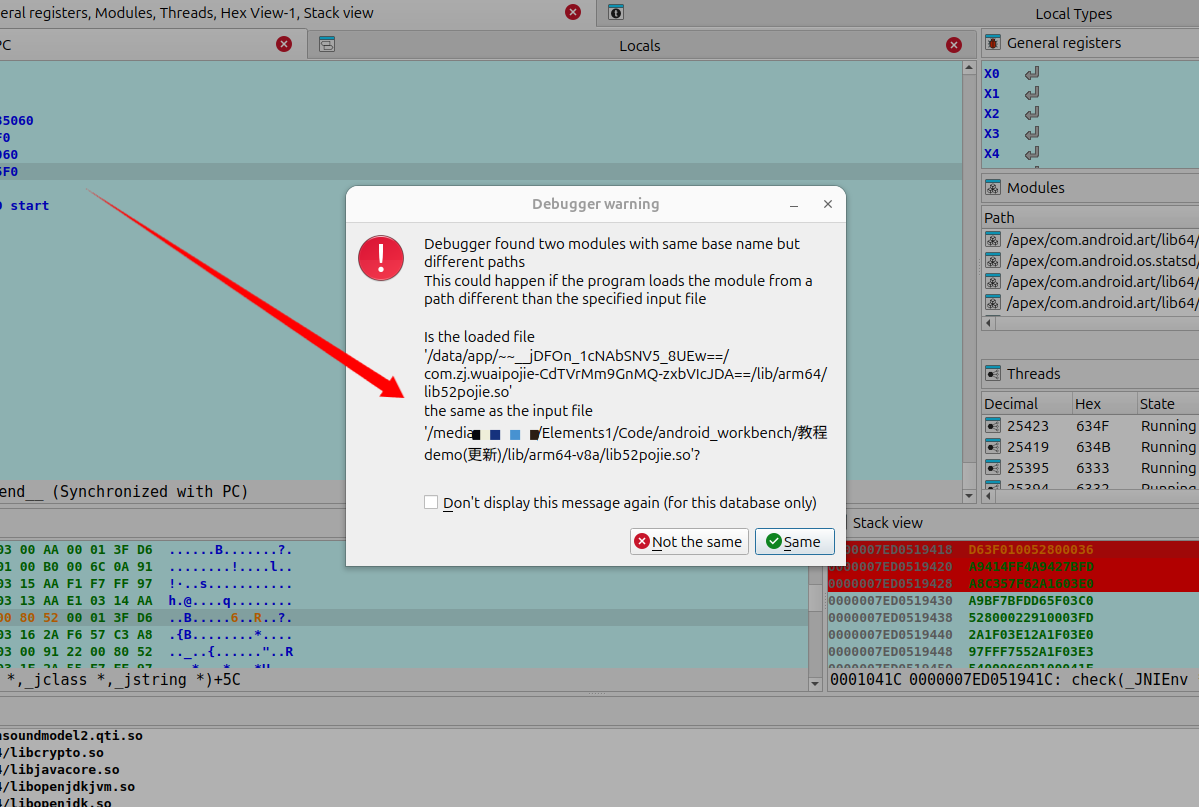Click the libcrypto.so line in output log

[x=52, y=753]
